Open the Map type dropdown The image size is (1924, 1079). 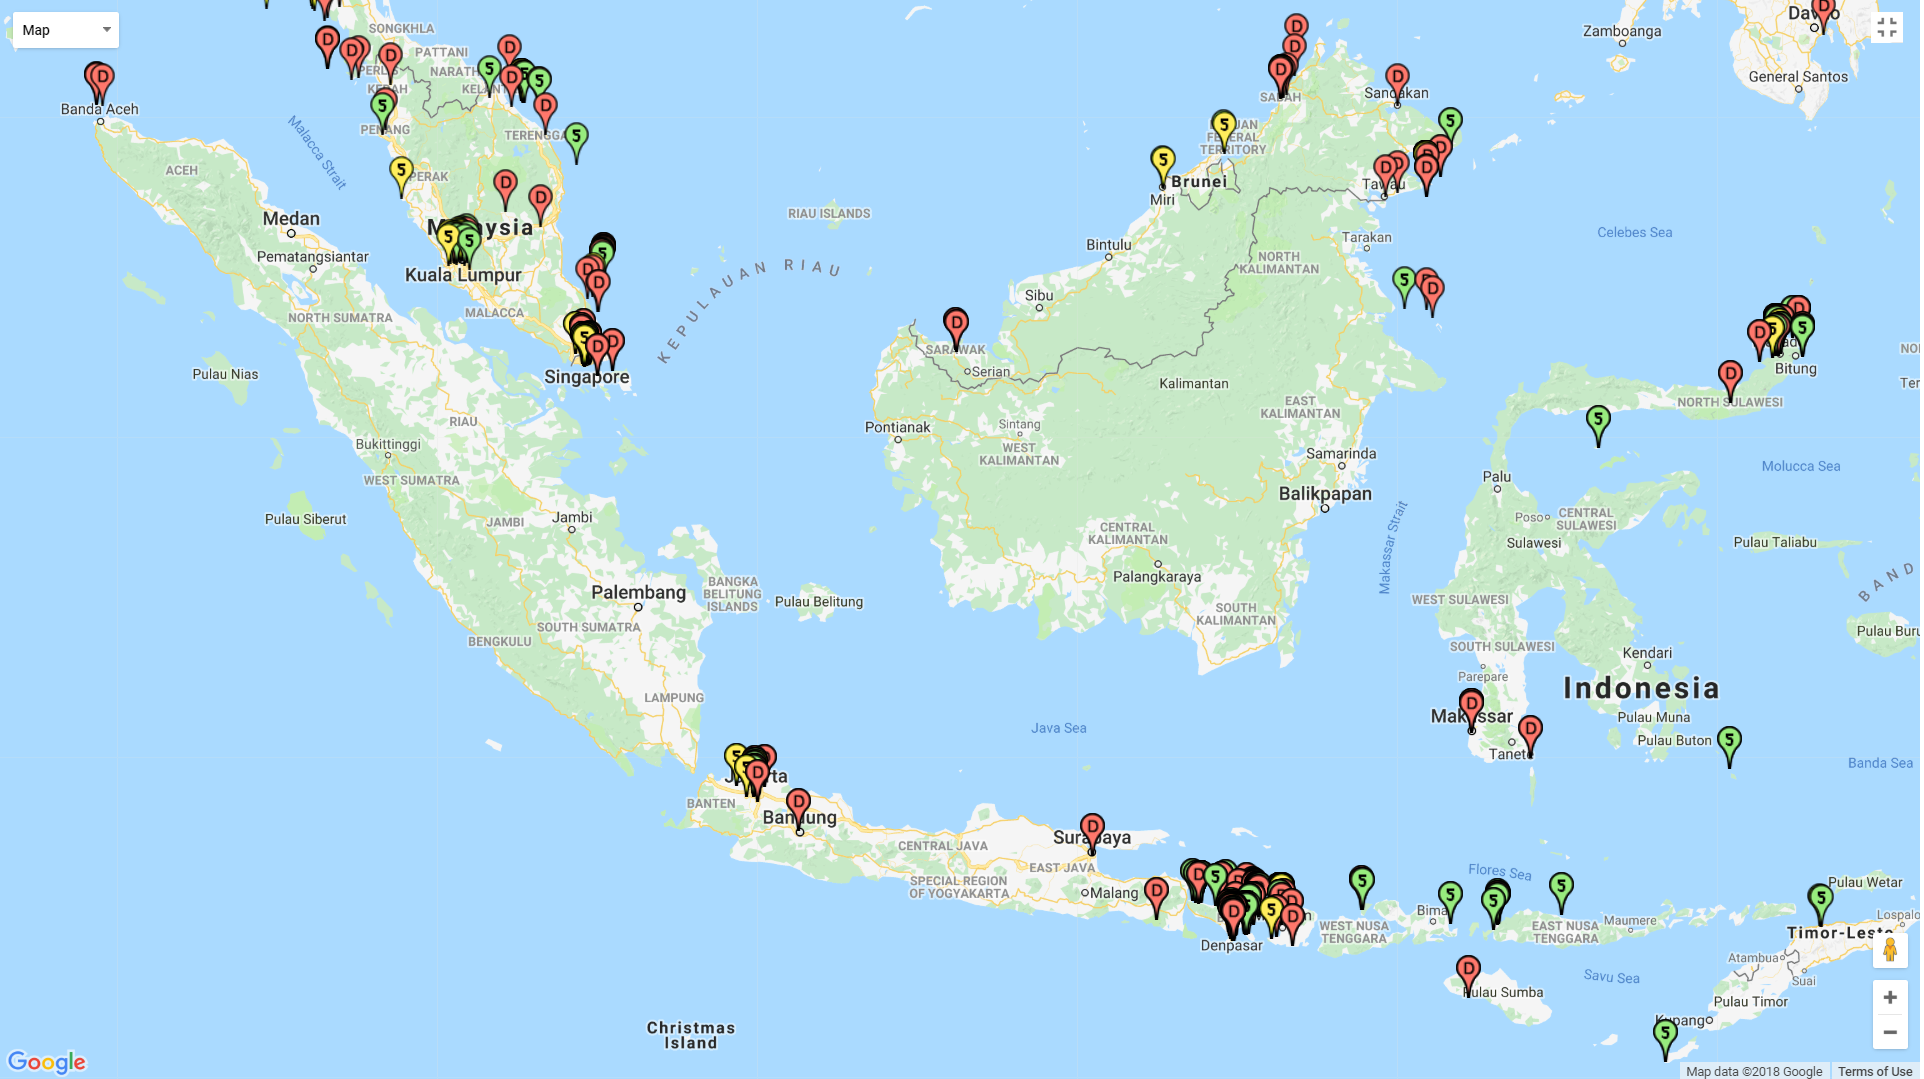[x=66, y=30]
